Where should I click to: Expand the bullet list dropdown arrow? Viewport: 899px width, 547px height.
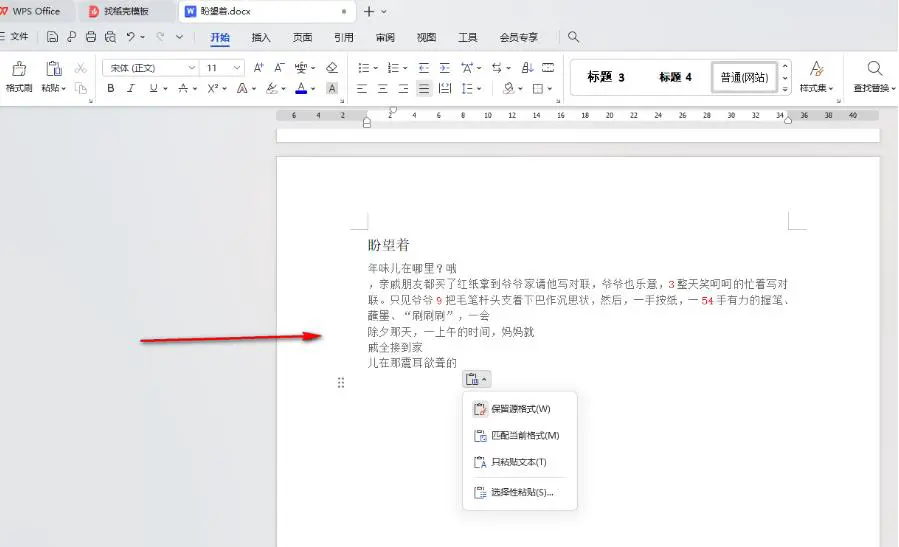click(376, 68)
